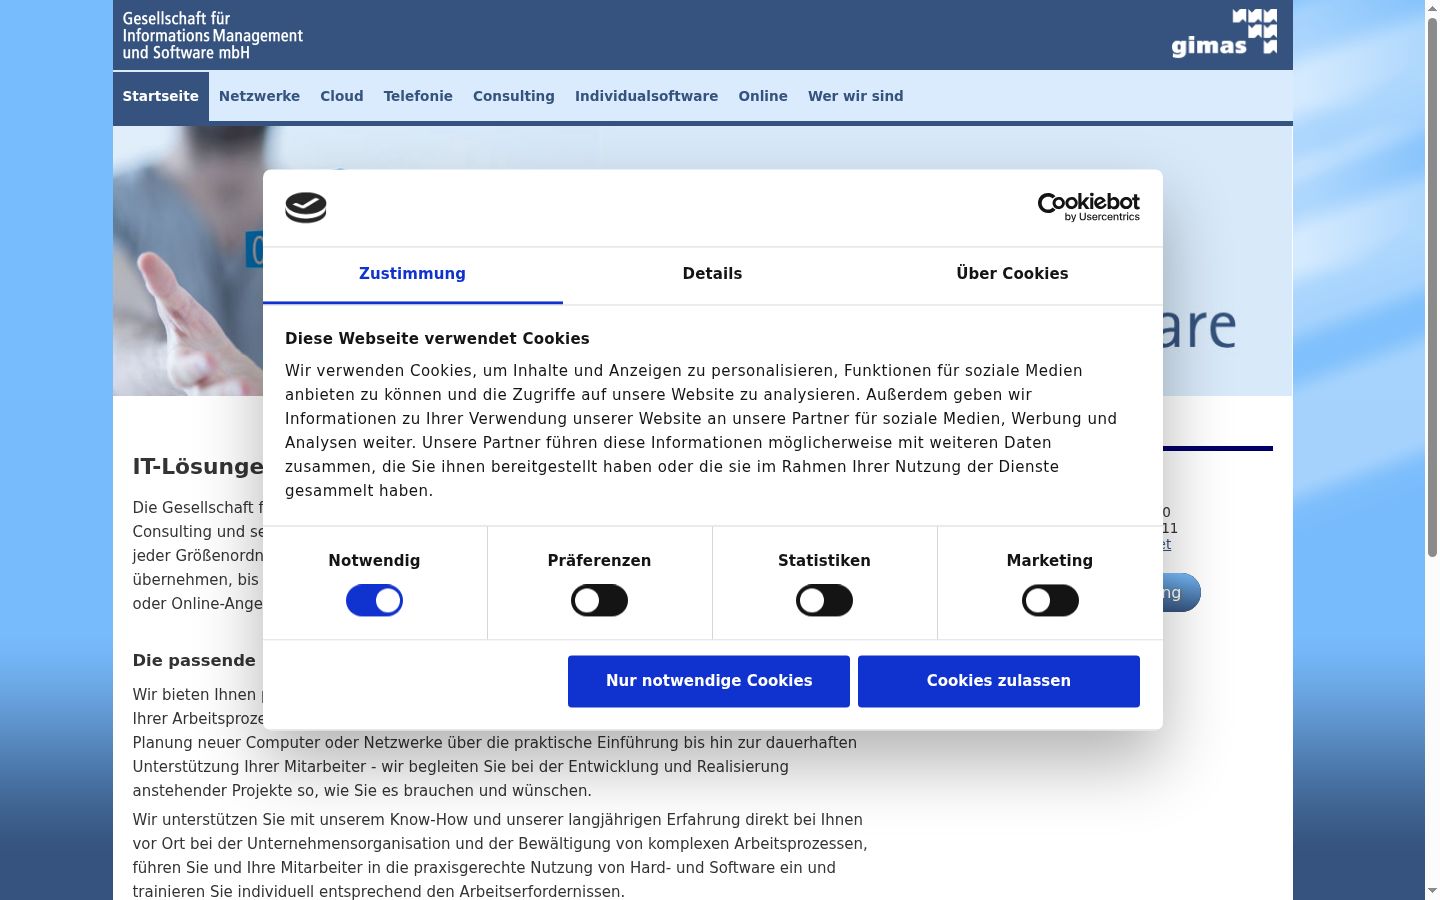Click the 'Marketing' label
This screenshot has height=900, width=1440.
[1050, 561]
